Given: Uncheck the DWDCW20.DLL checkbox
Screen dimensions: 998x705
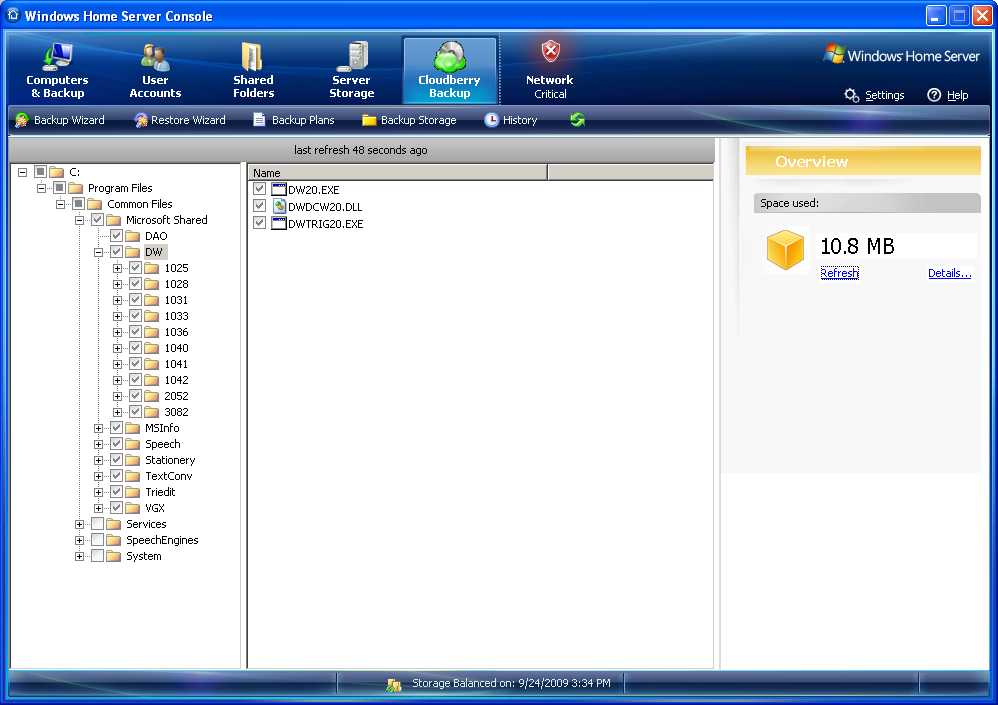Looking at the screenshot, I should click(x=259, y=206).
